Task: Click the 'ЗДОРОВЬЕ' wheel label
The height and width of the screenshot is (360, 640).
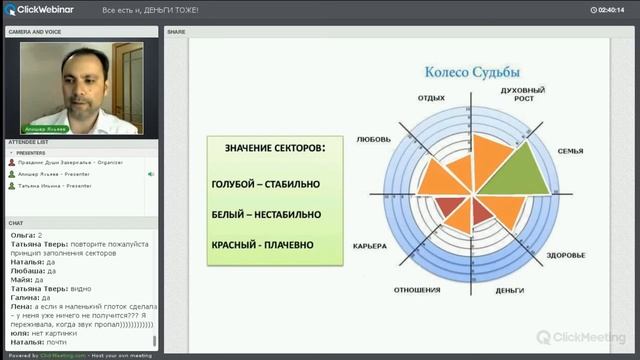Action: (566, 256)
